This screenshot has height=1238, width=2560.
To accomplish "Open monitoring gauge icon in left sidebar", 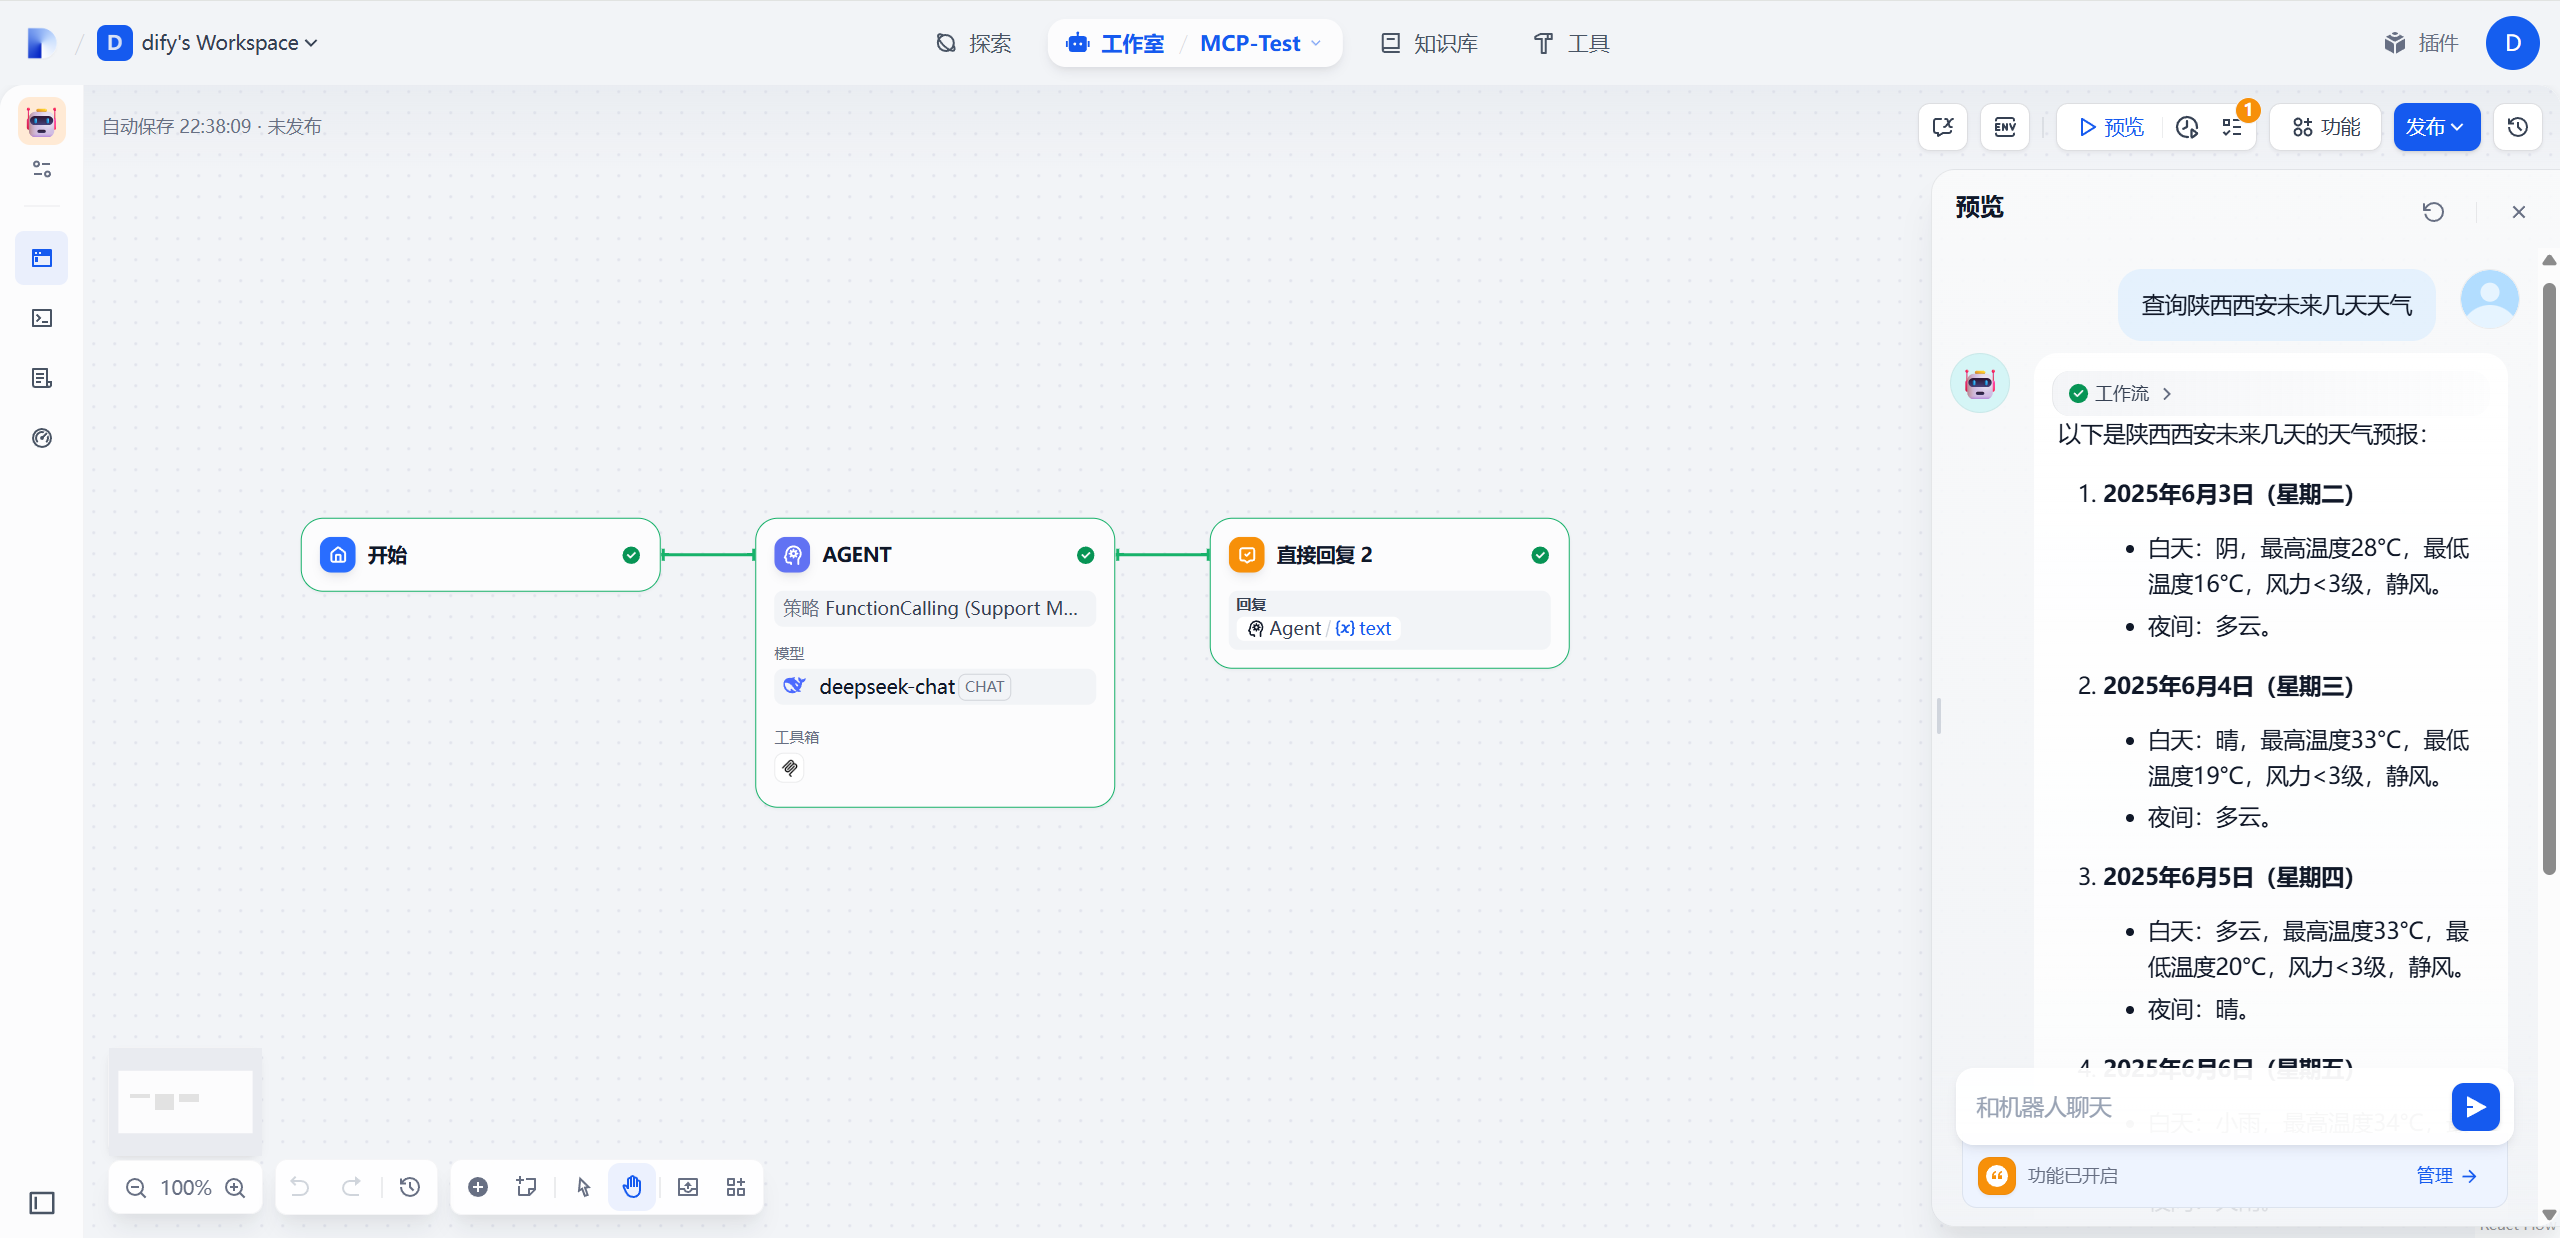I will [42, 438].
